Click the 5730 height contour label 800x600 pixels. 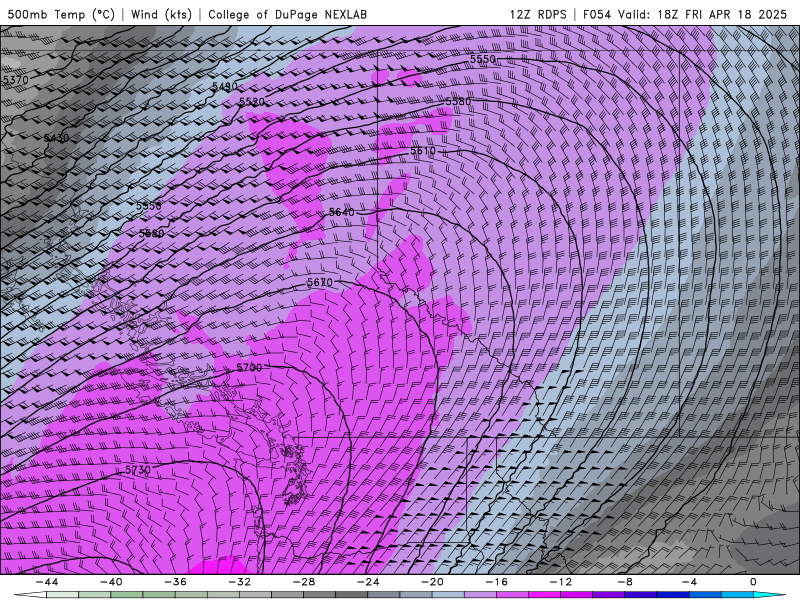(x=138, y=470)
